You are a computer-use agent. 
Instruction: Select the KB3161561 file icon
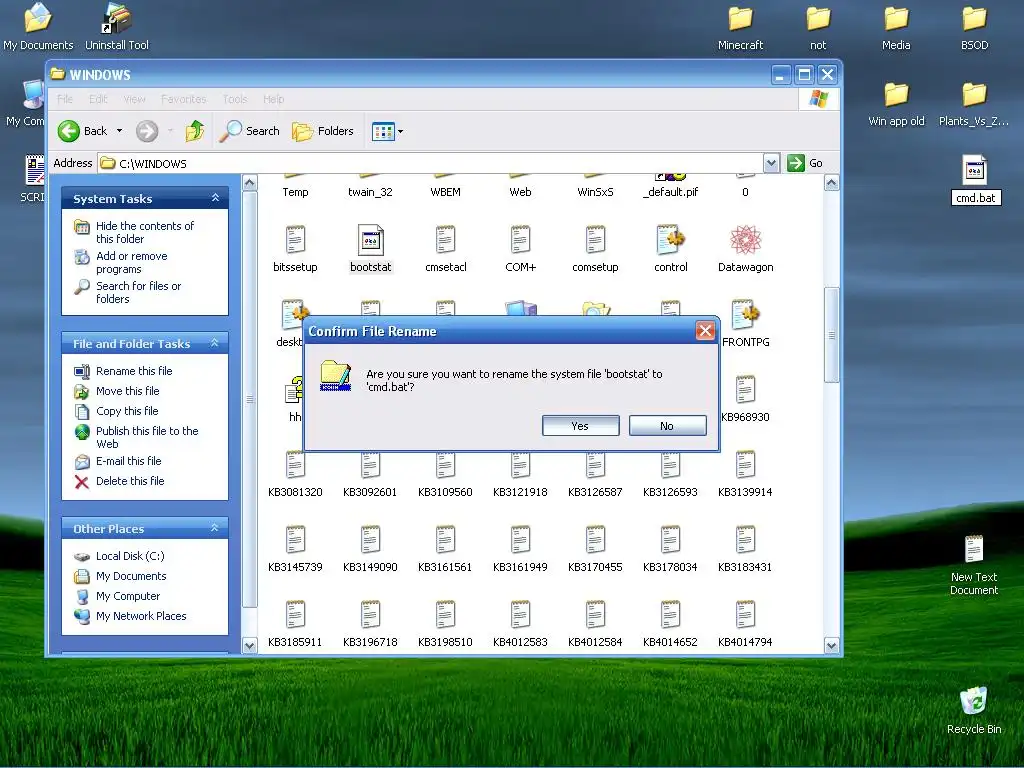tap(445, 541)
